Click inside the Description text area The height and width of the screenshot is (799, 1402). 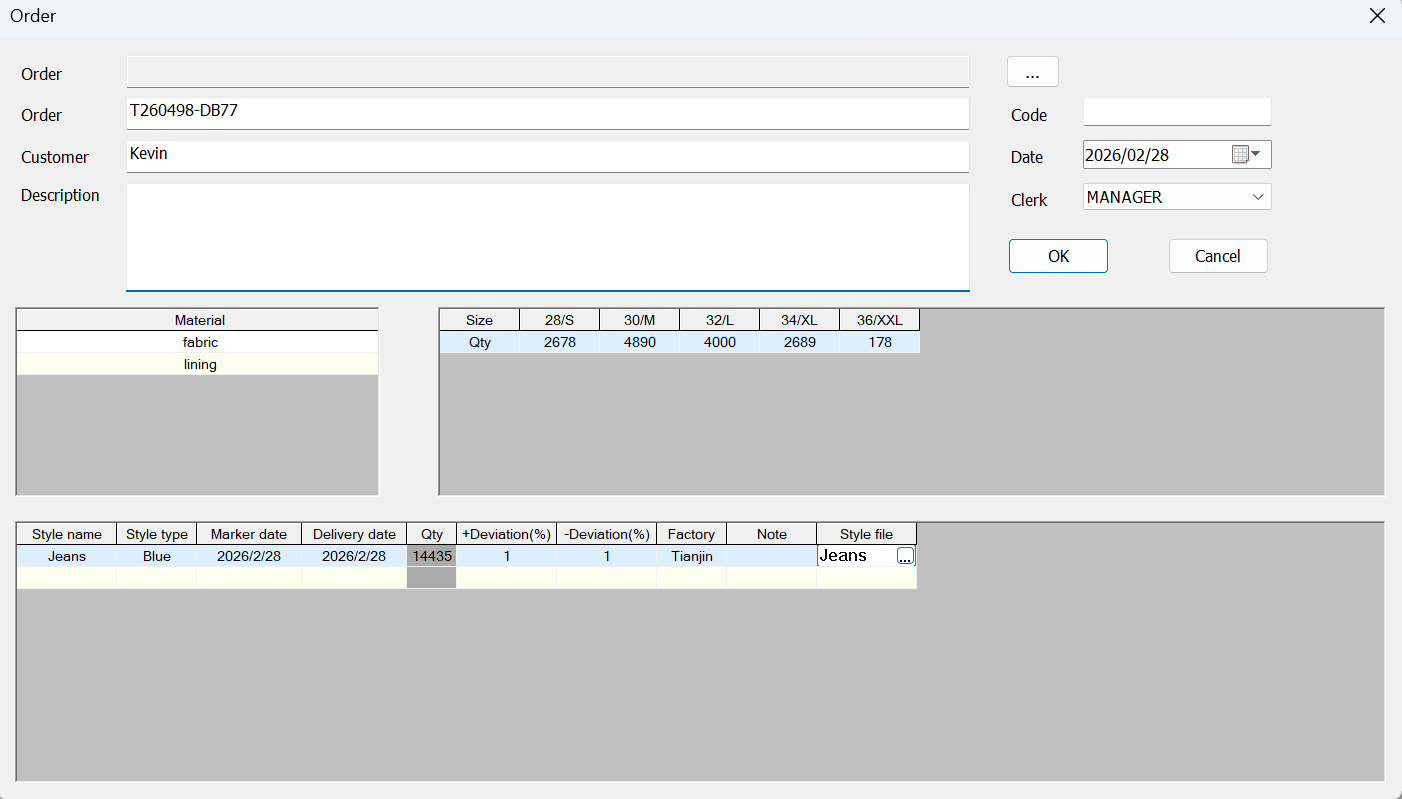tap(547, 236)
